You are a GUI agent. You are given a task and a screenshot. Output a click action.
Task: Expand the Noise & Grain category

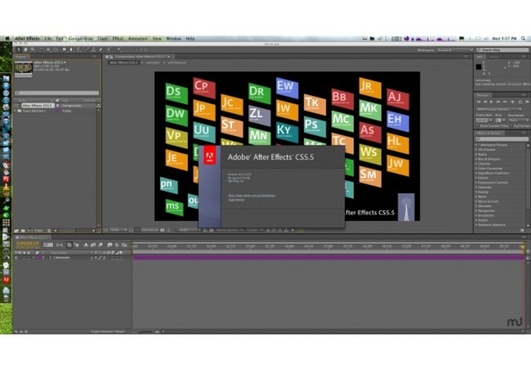point(476,201)
